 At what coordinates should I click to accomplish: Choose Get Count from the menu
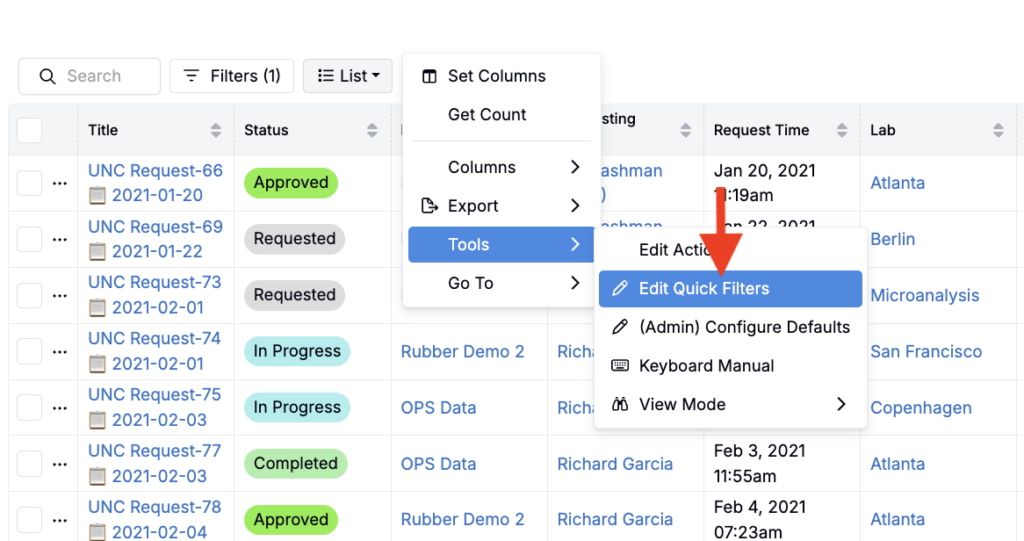[487, 115]
